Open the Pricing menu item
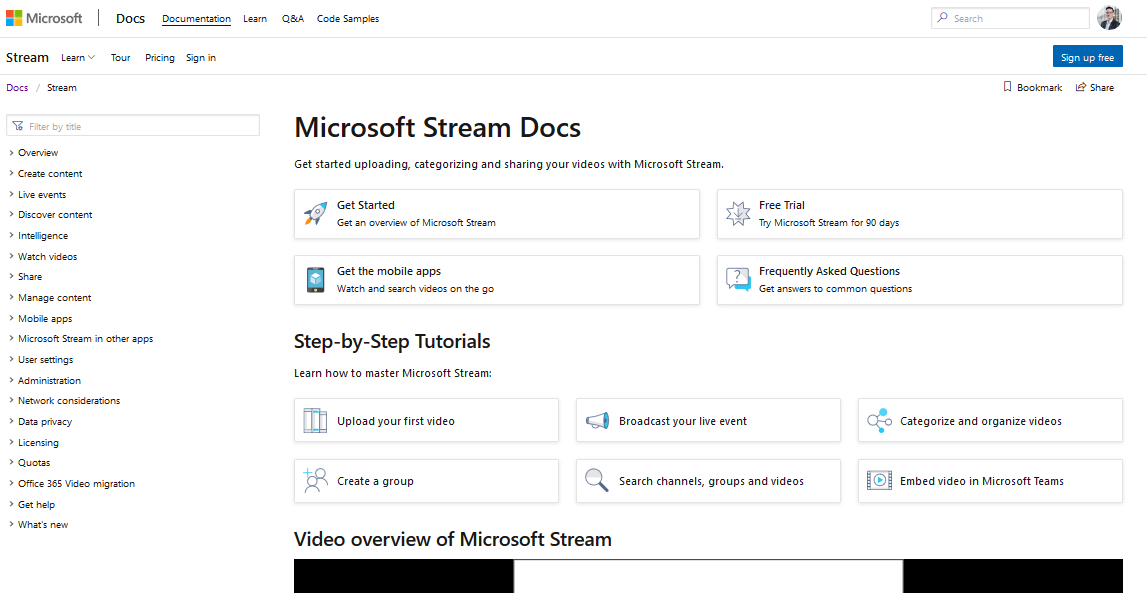Image resolution: width=1147 pixels, height=593 pixels. 159,58
